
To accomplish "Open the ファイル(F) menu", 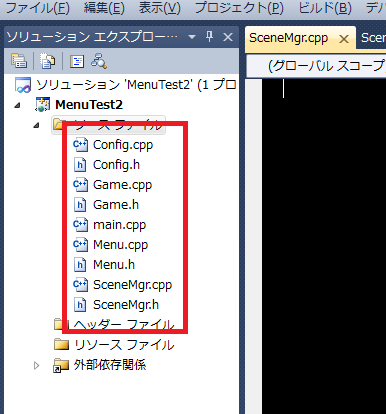I will (38, 8).
